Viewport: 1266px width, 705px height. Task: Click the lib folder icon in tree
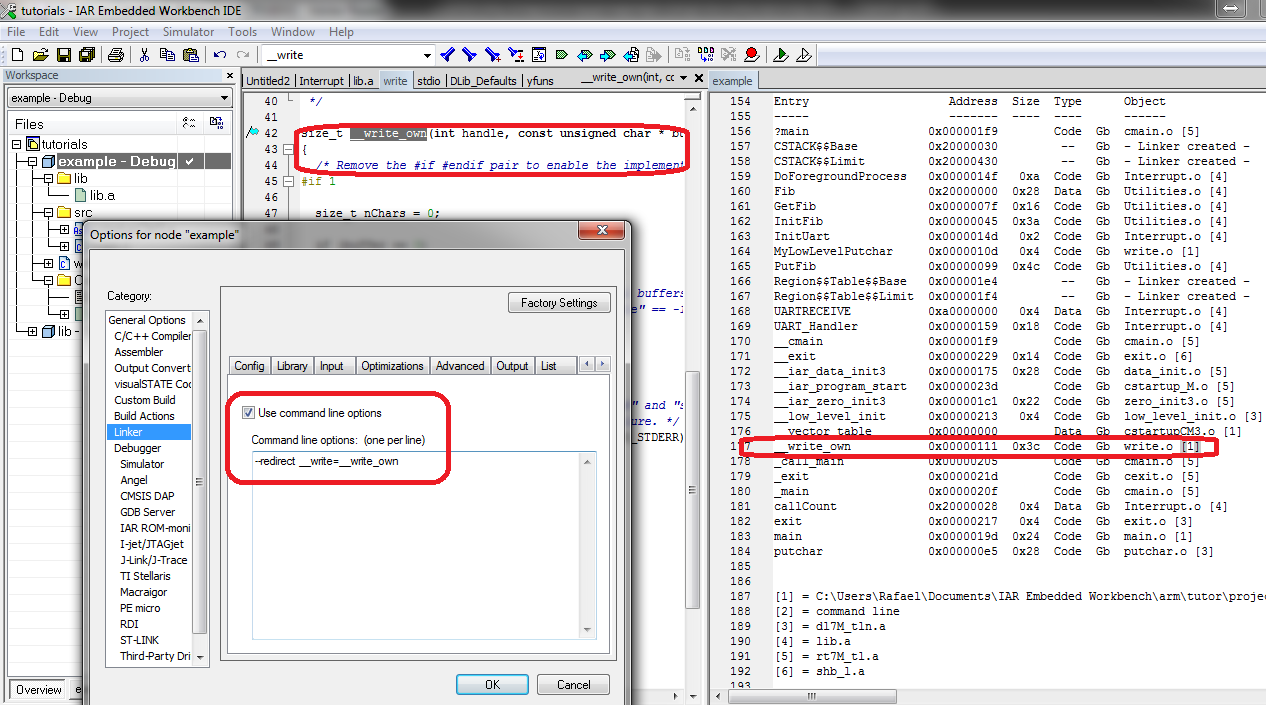coord(65,178)
